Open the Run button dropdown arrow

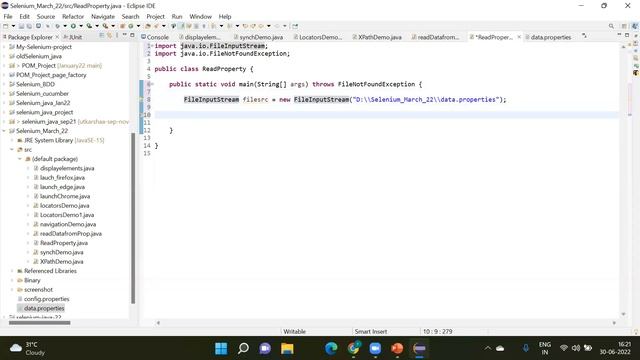81,26
